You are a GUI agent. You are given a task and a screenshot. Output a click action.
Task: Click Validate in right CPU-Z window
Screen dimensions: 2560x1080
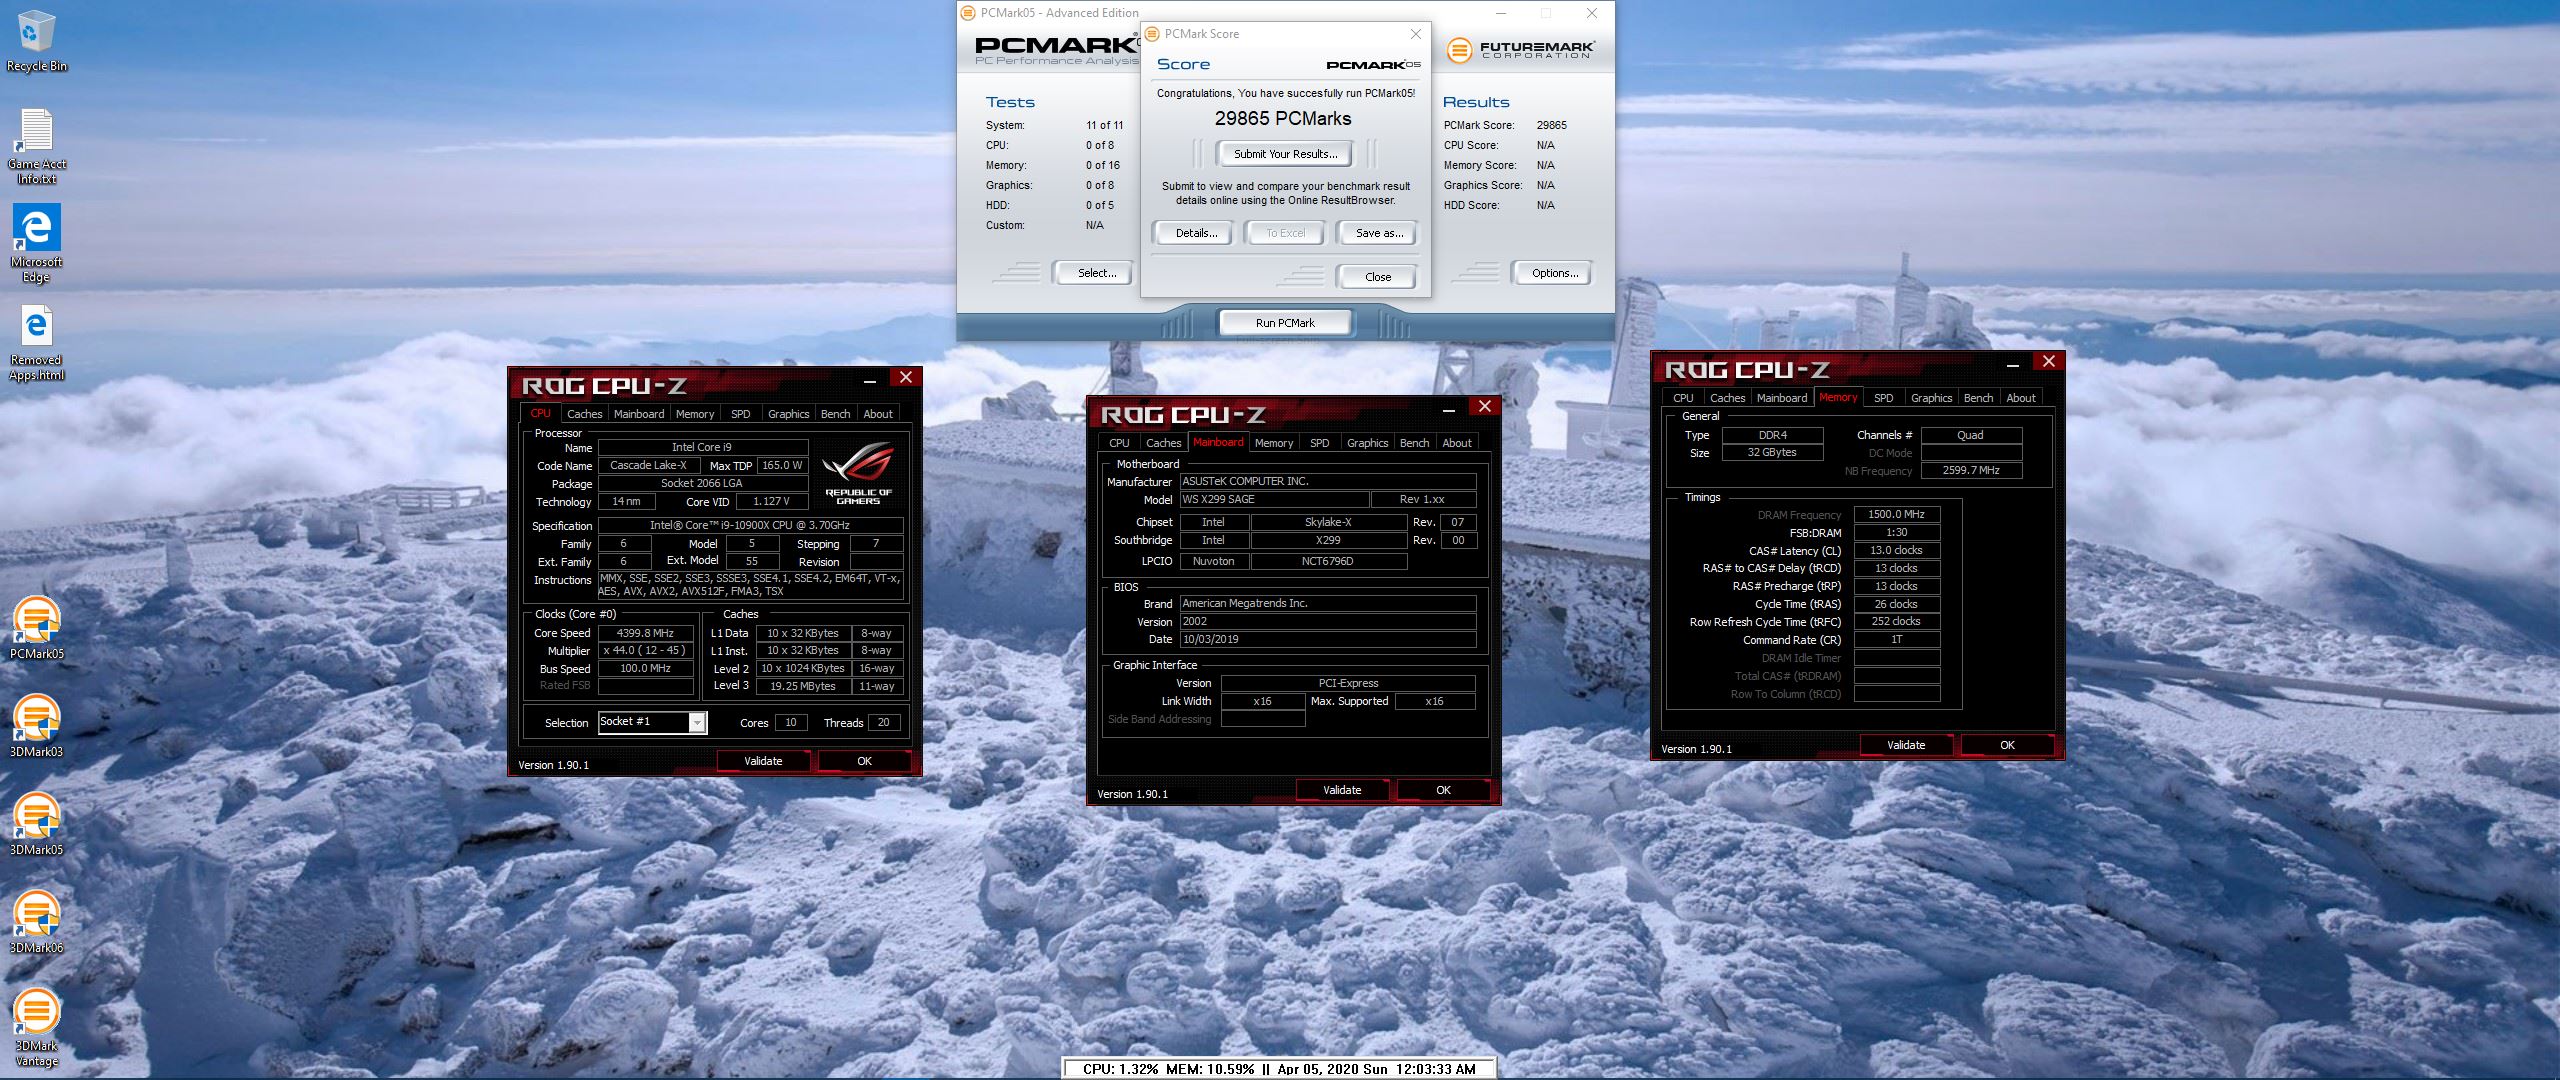(x=1906, y=745)
